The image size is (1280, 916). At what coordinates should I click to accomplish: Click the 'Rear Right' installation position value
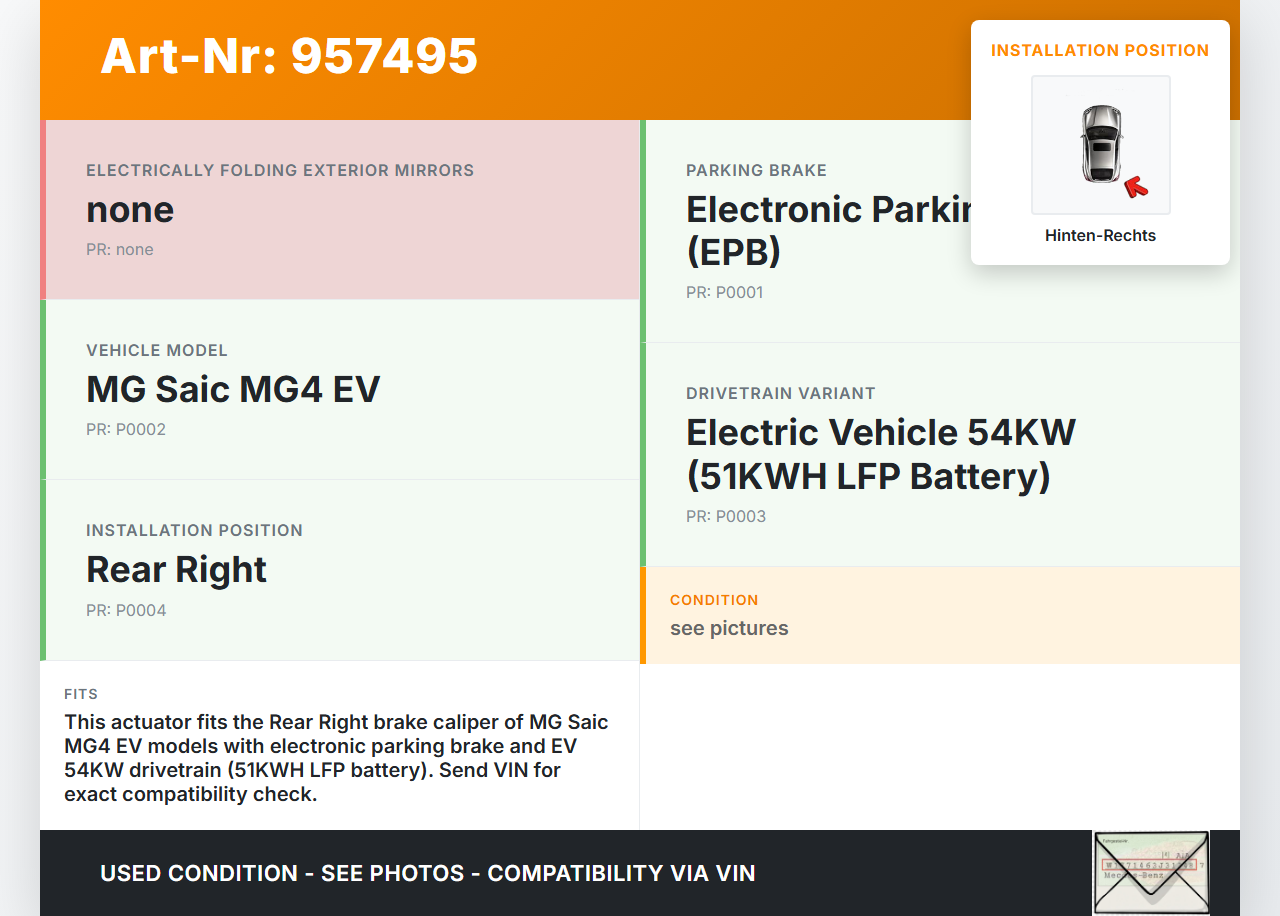(x=176, y=569)
